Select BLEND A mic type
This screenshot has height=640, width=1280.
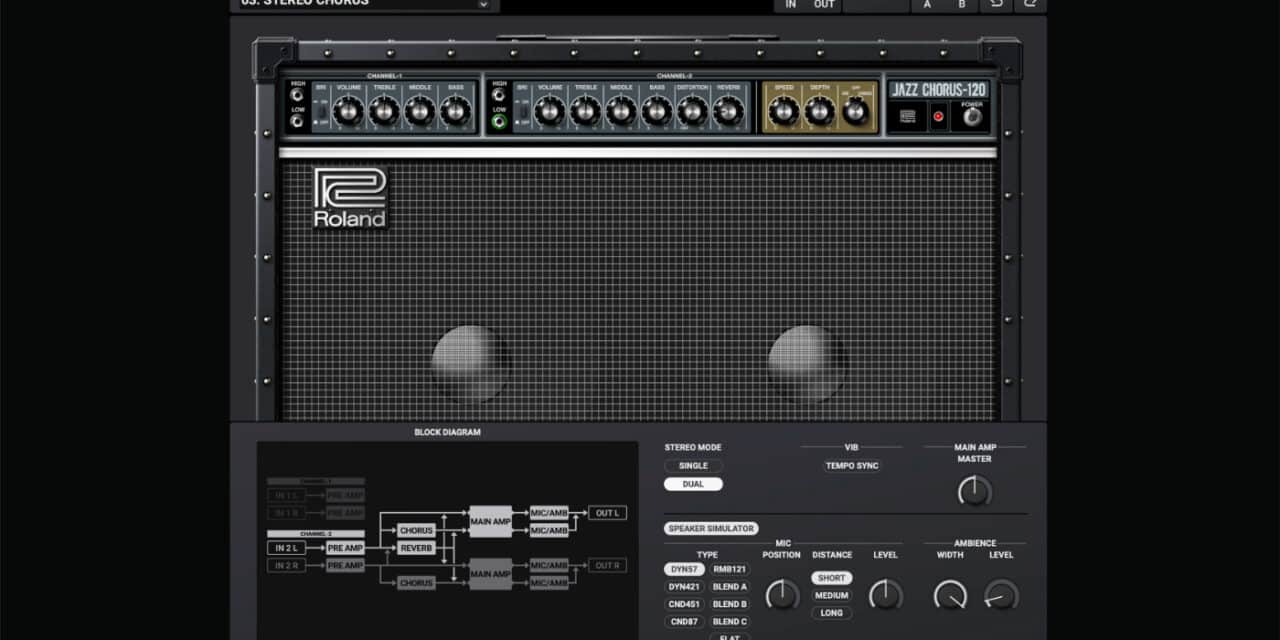[x=730, y=587]
